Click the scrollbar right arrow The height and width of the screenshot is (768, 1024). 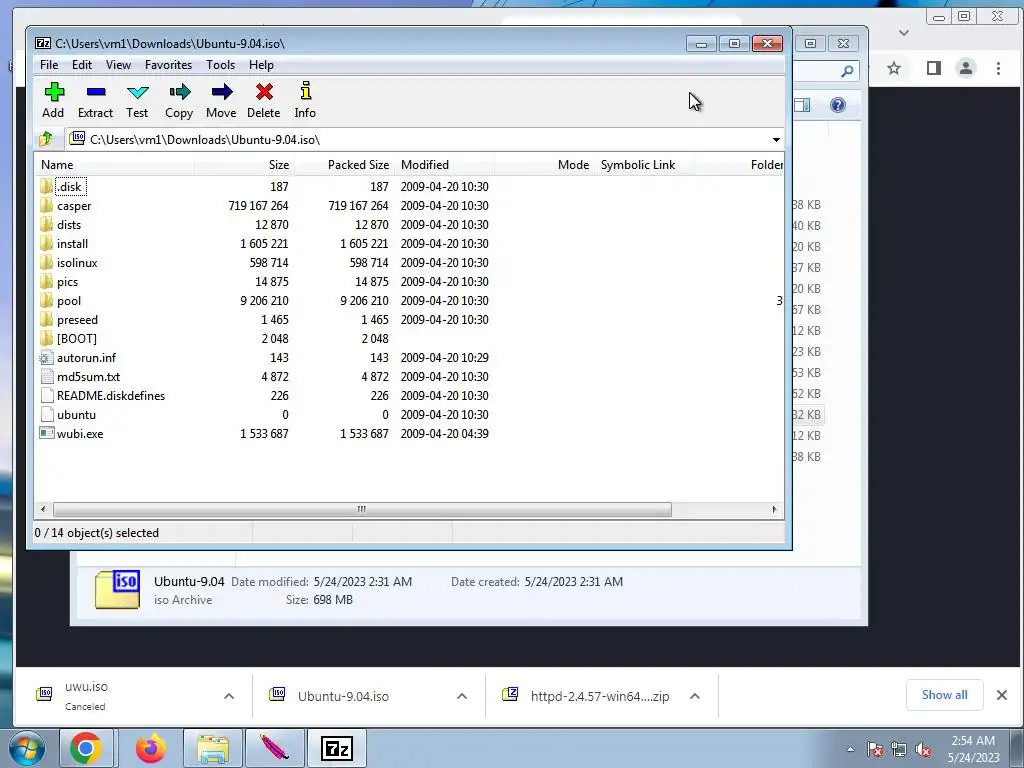click(x=775, y=509)
